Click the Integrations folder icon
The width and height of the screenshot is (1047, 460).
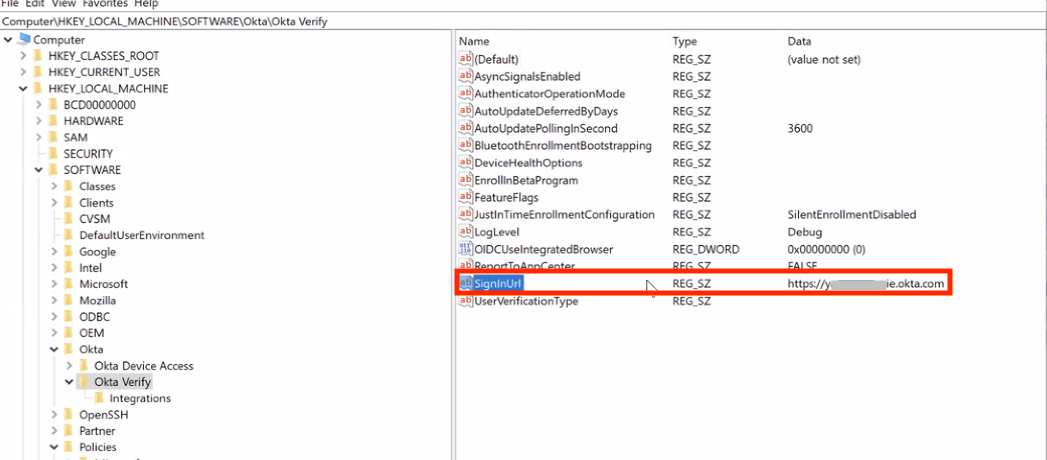(x=100, y=398)
